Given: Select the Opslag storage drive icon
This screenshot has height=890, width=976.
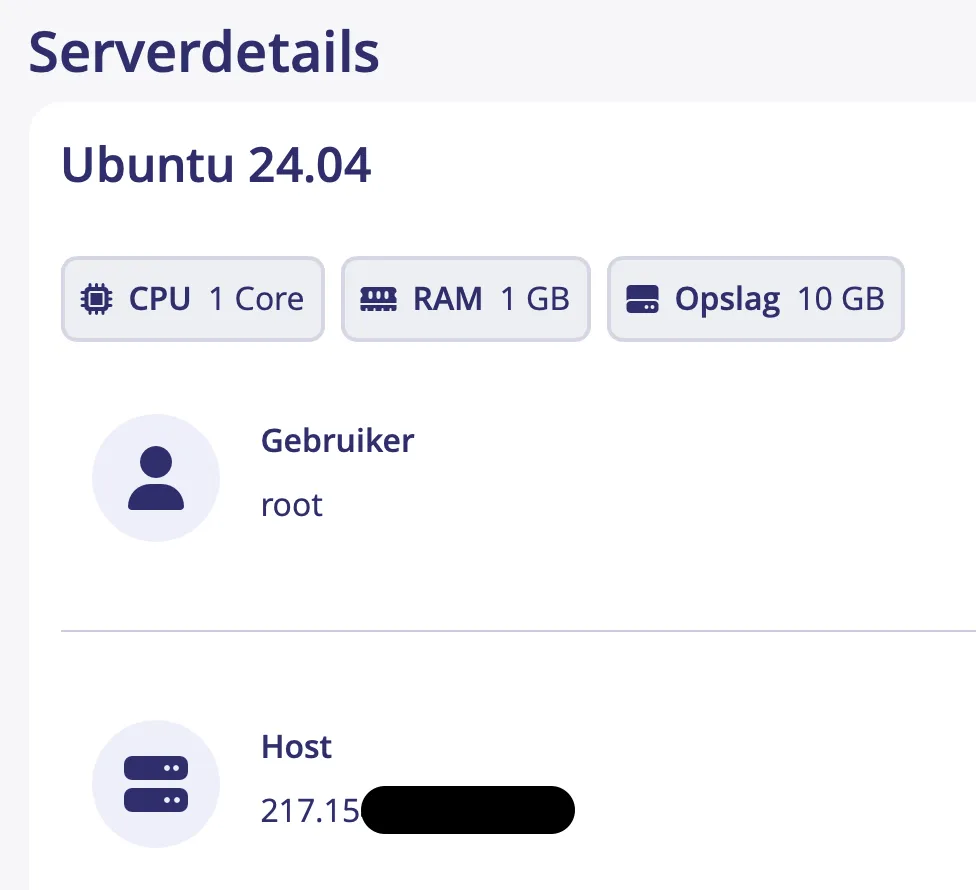Looking at the screenshot, I should point(645,297).
